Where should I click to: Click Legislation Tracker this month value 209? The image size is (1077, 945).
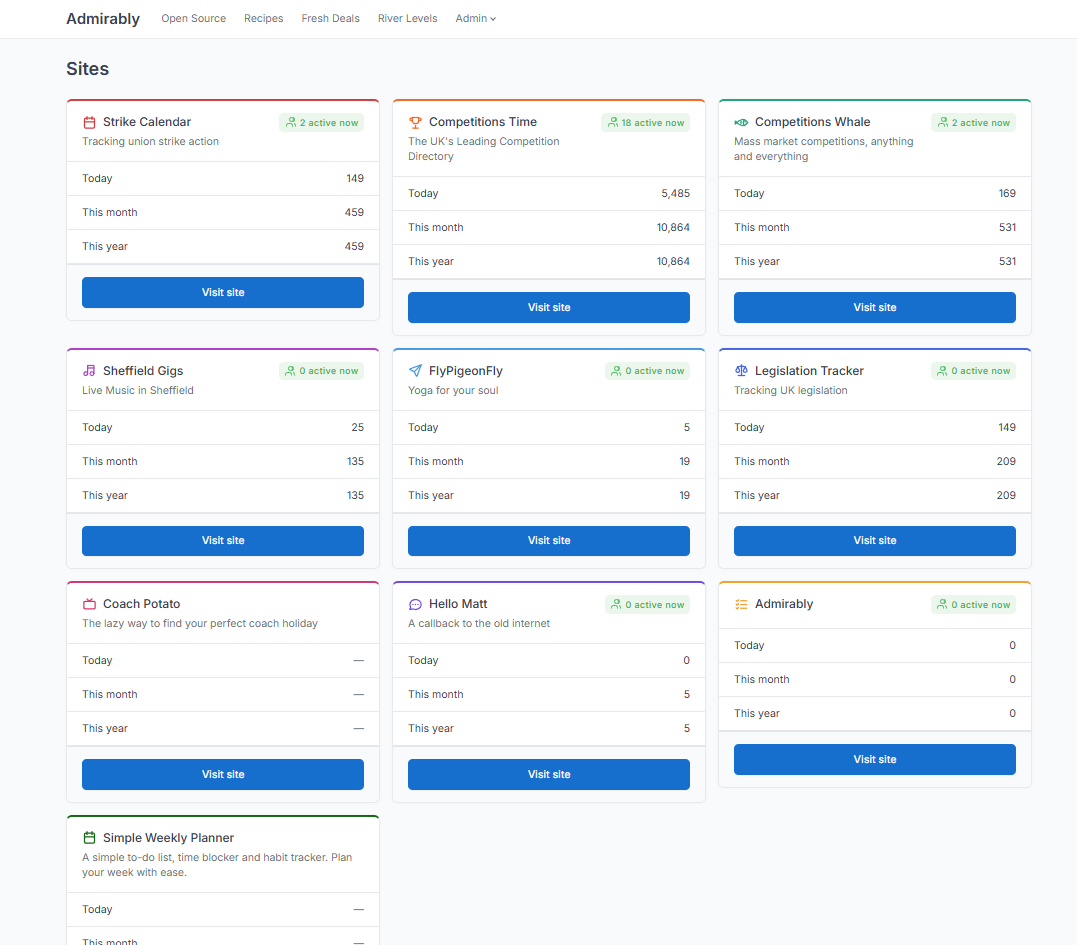coord(1006,462)
